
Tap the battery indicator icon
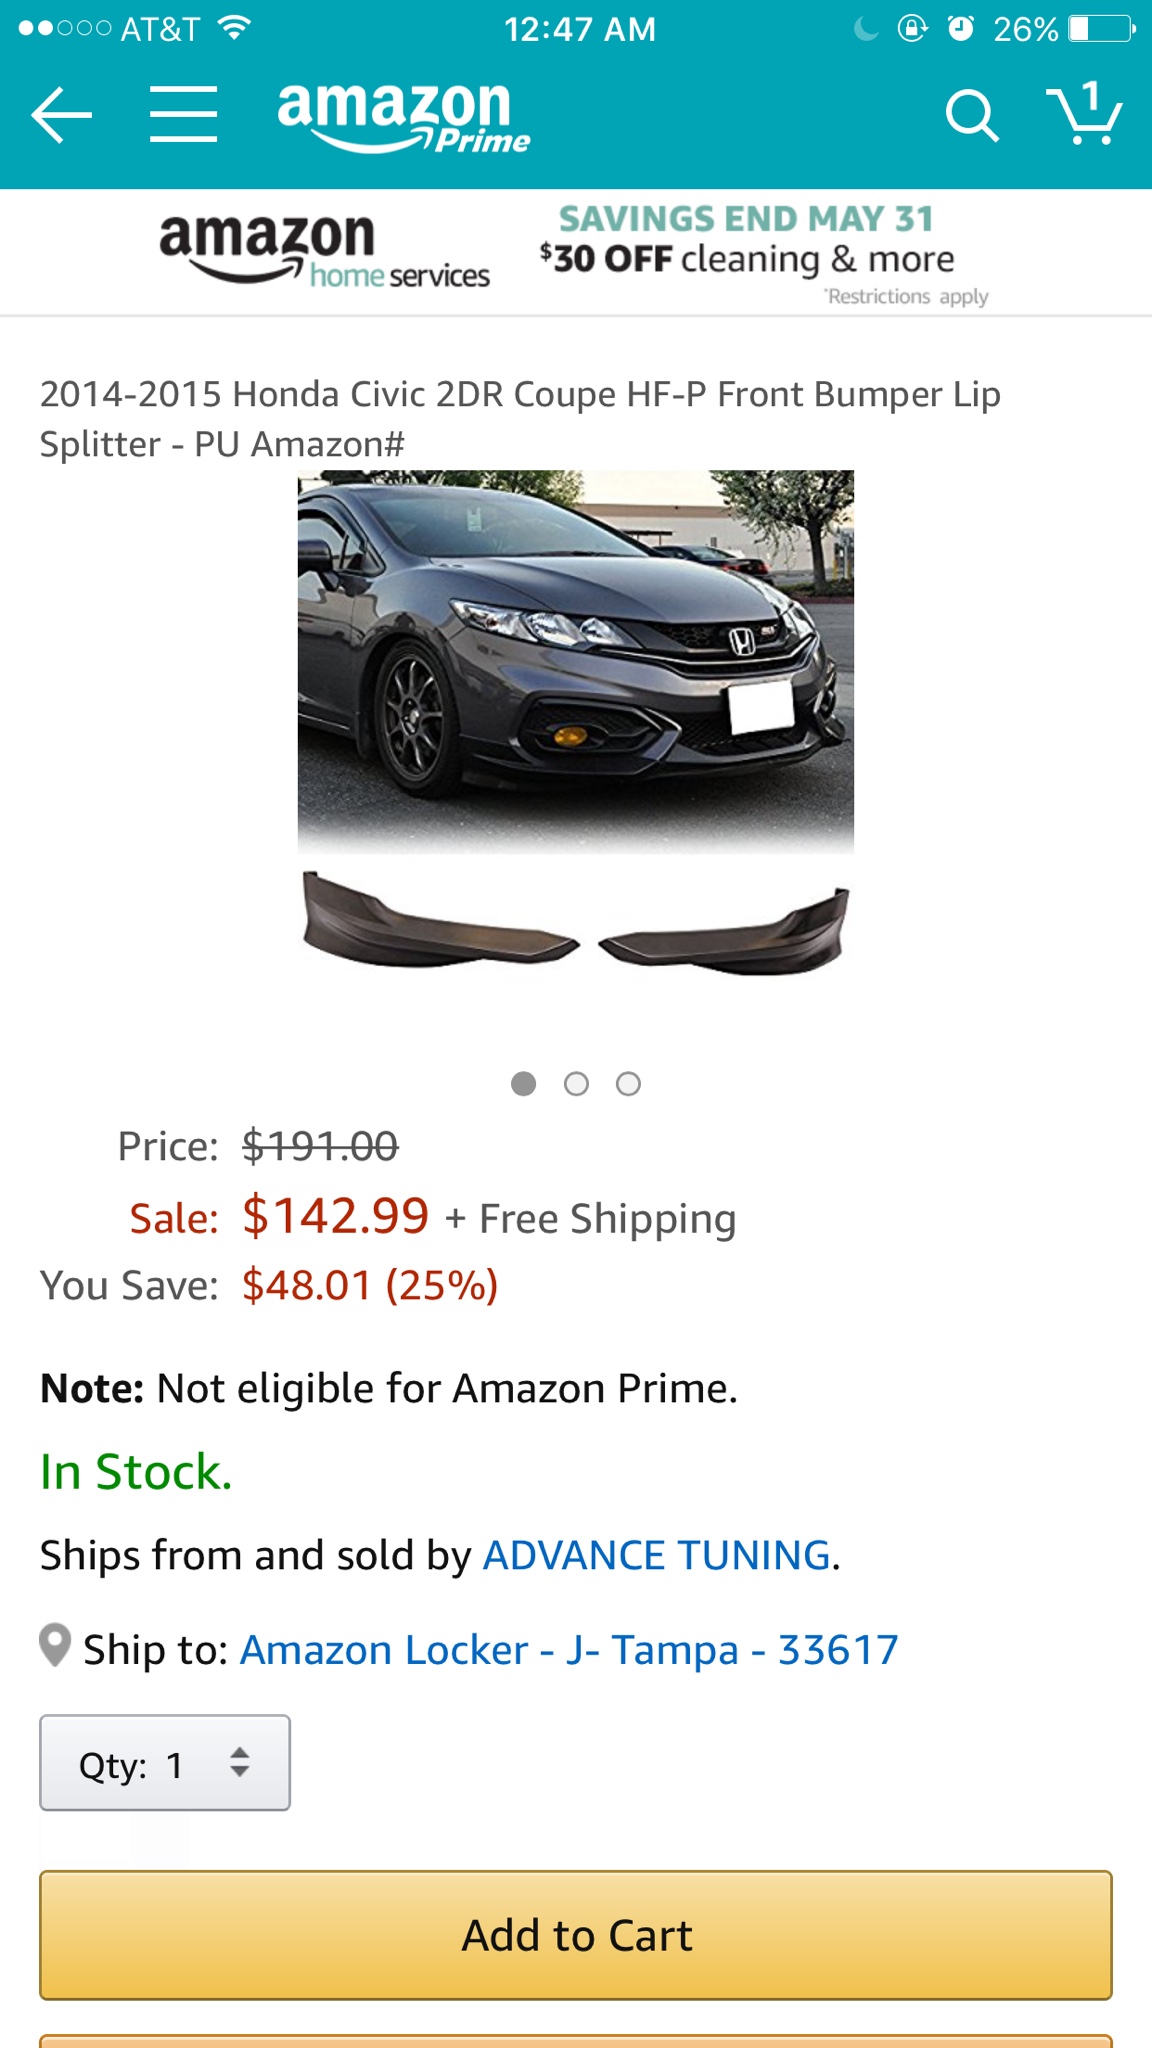[1102, 29]
